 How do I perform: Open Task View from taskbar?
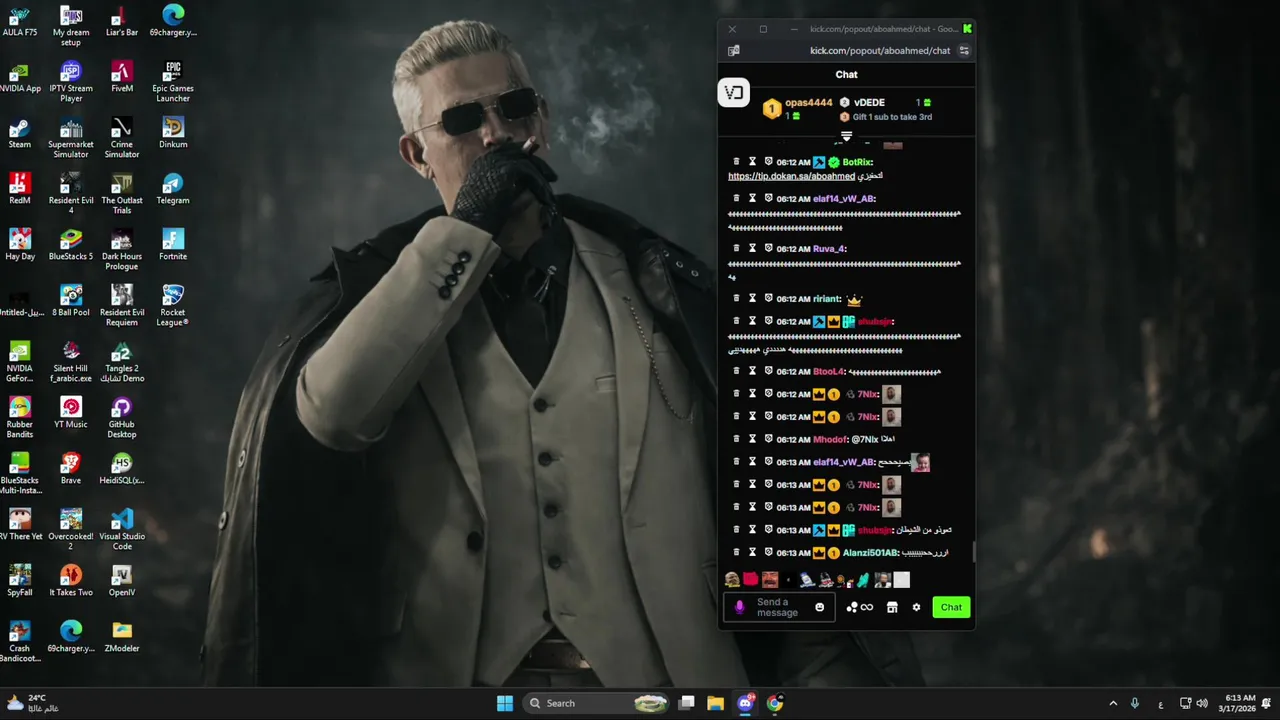click(x=686, y=703)
